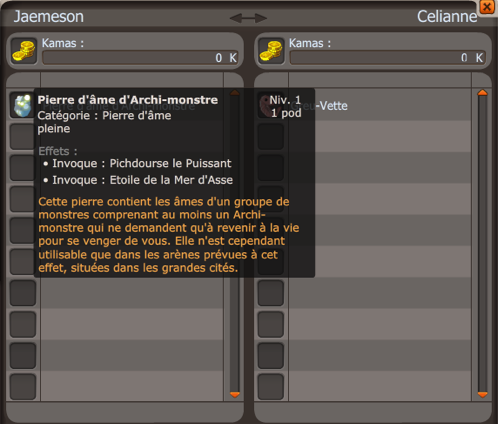Image resolution: width=498 pixels, height=424 pixels.
Task: Click the Celianne player name header
Action: click(x=447, y=17)
